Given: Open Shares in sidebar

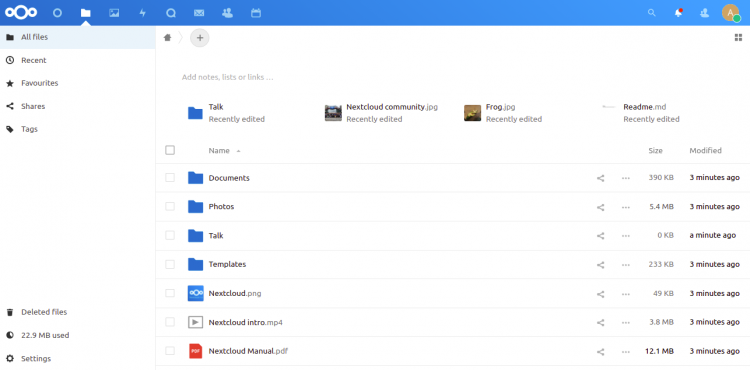Looking at the screenshot, I should point(77,106).
